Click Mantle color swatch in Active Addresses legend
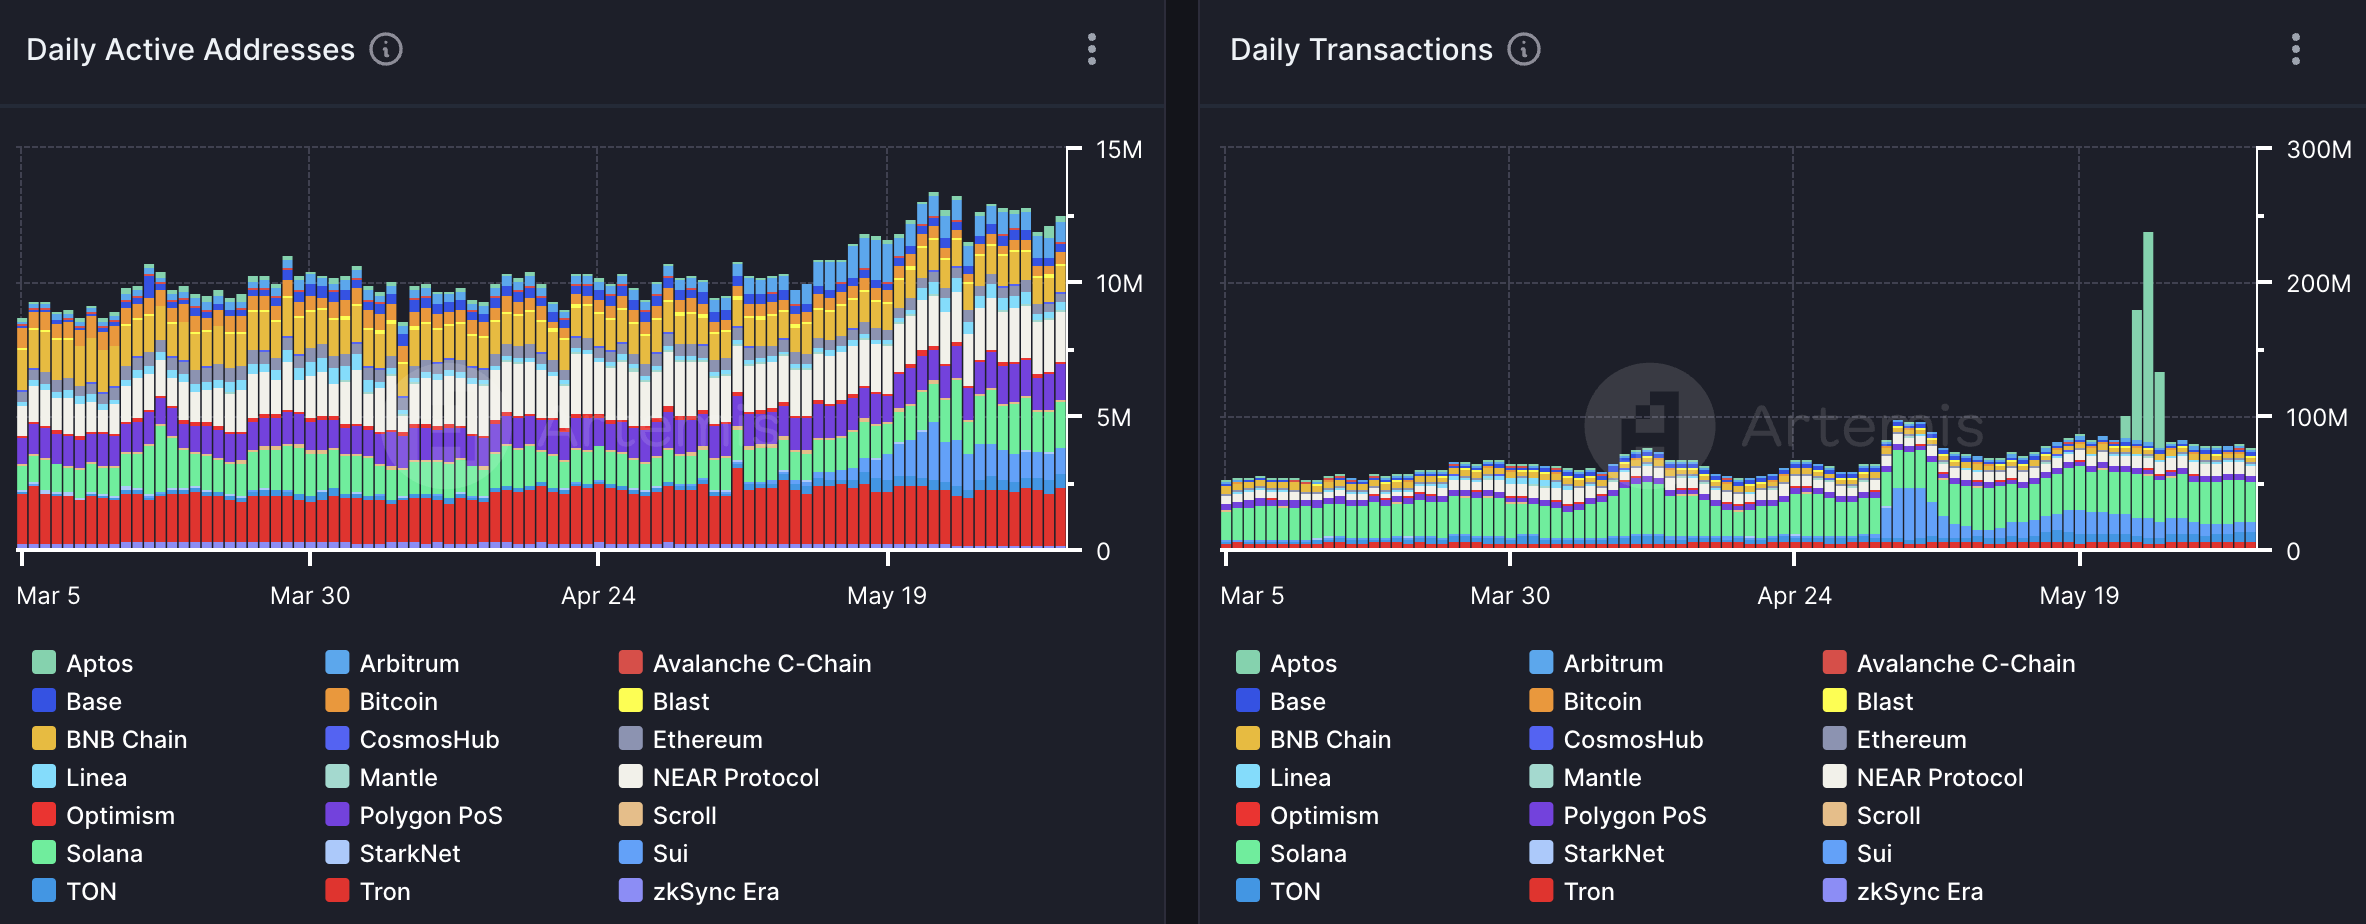The height and width of the screenshot is (924, 2366). (x=337, y=777)
